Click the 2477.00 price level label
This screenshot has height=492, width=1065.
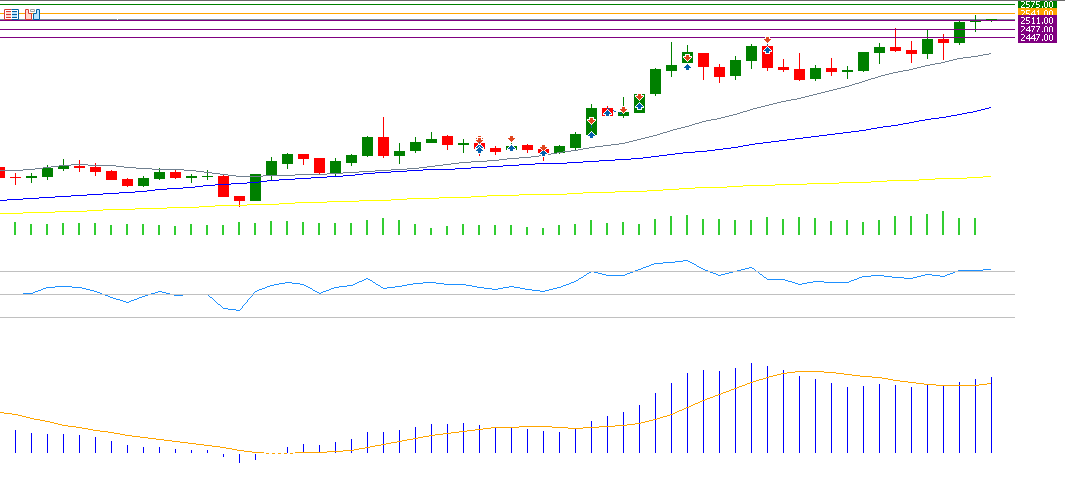click(x=1039, y=30)
